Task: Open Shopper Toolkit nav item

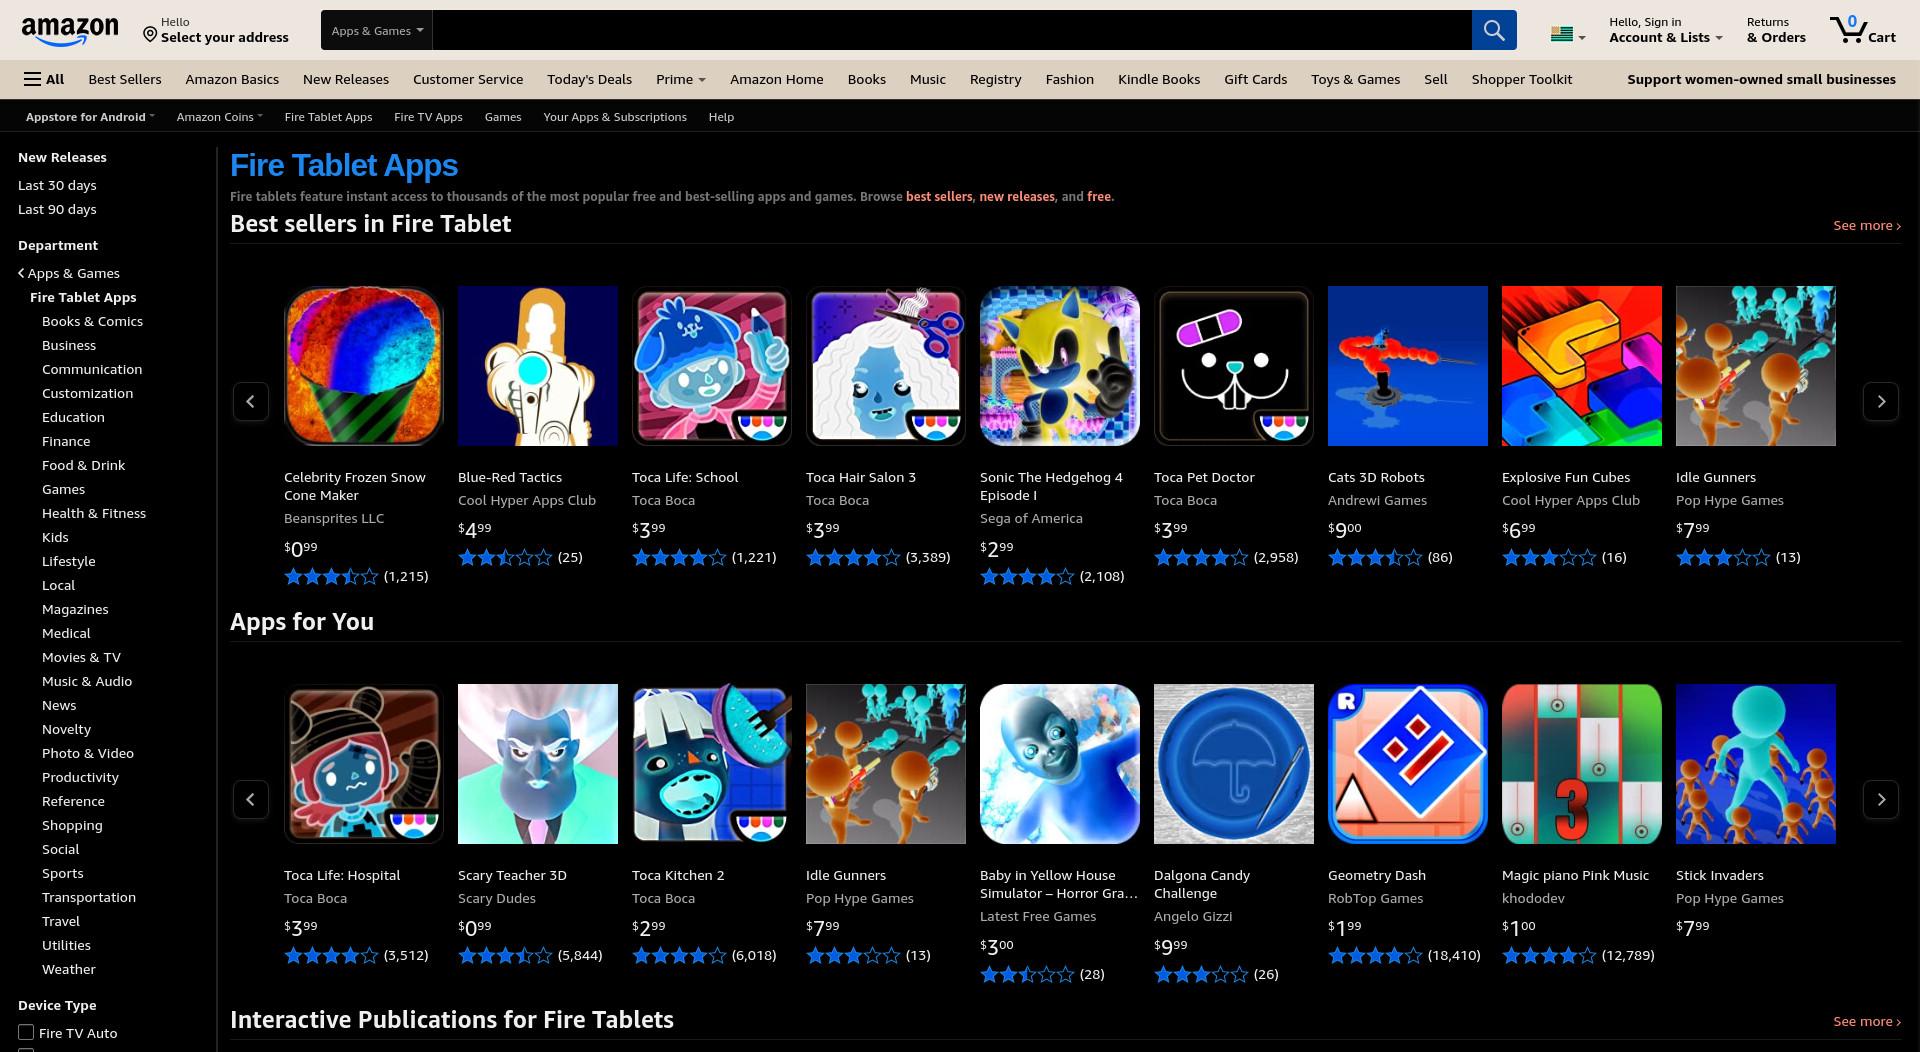Action: 1522,79
